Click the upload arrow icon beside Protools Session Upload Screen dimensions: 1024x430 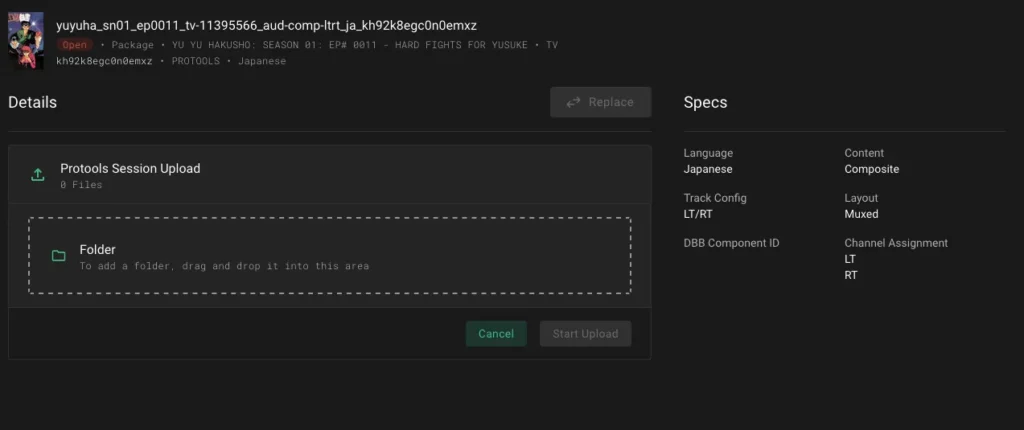38,175
